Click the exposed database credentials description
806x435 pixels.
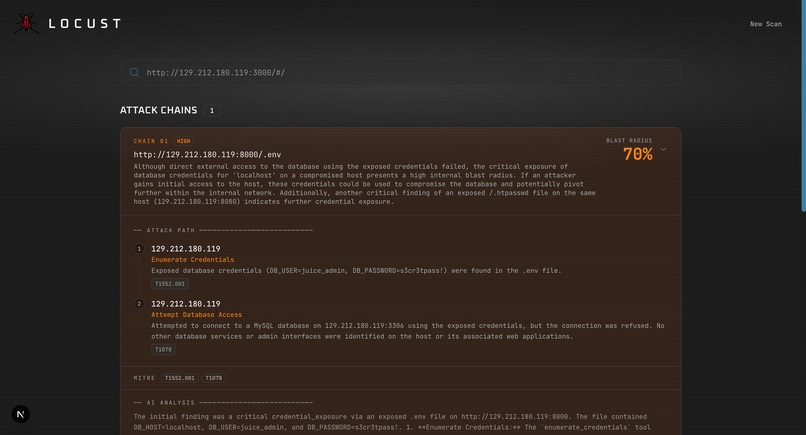point(356,270)
